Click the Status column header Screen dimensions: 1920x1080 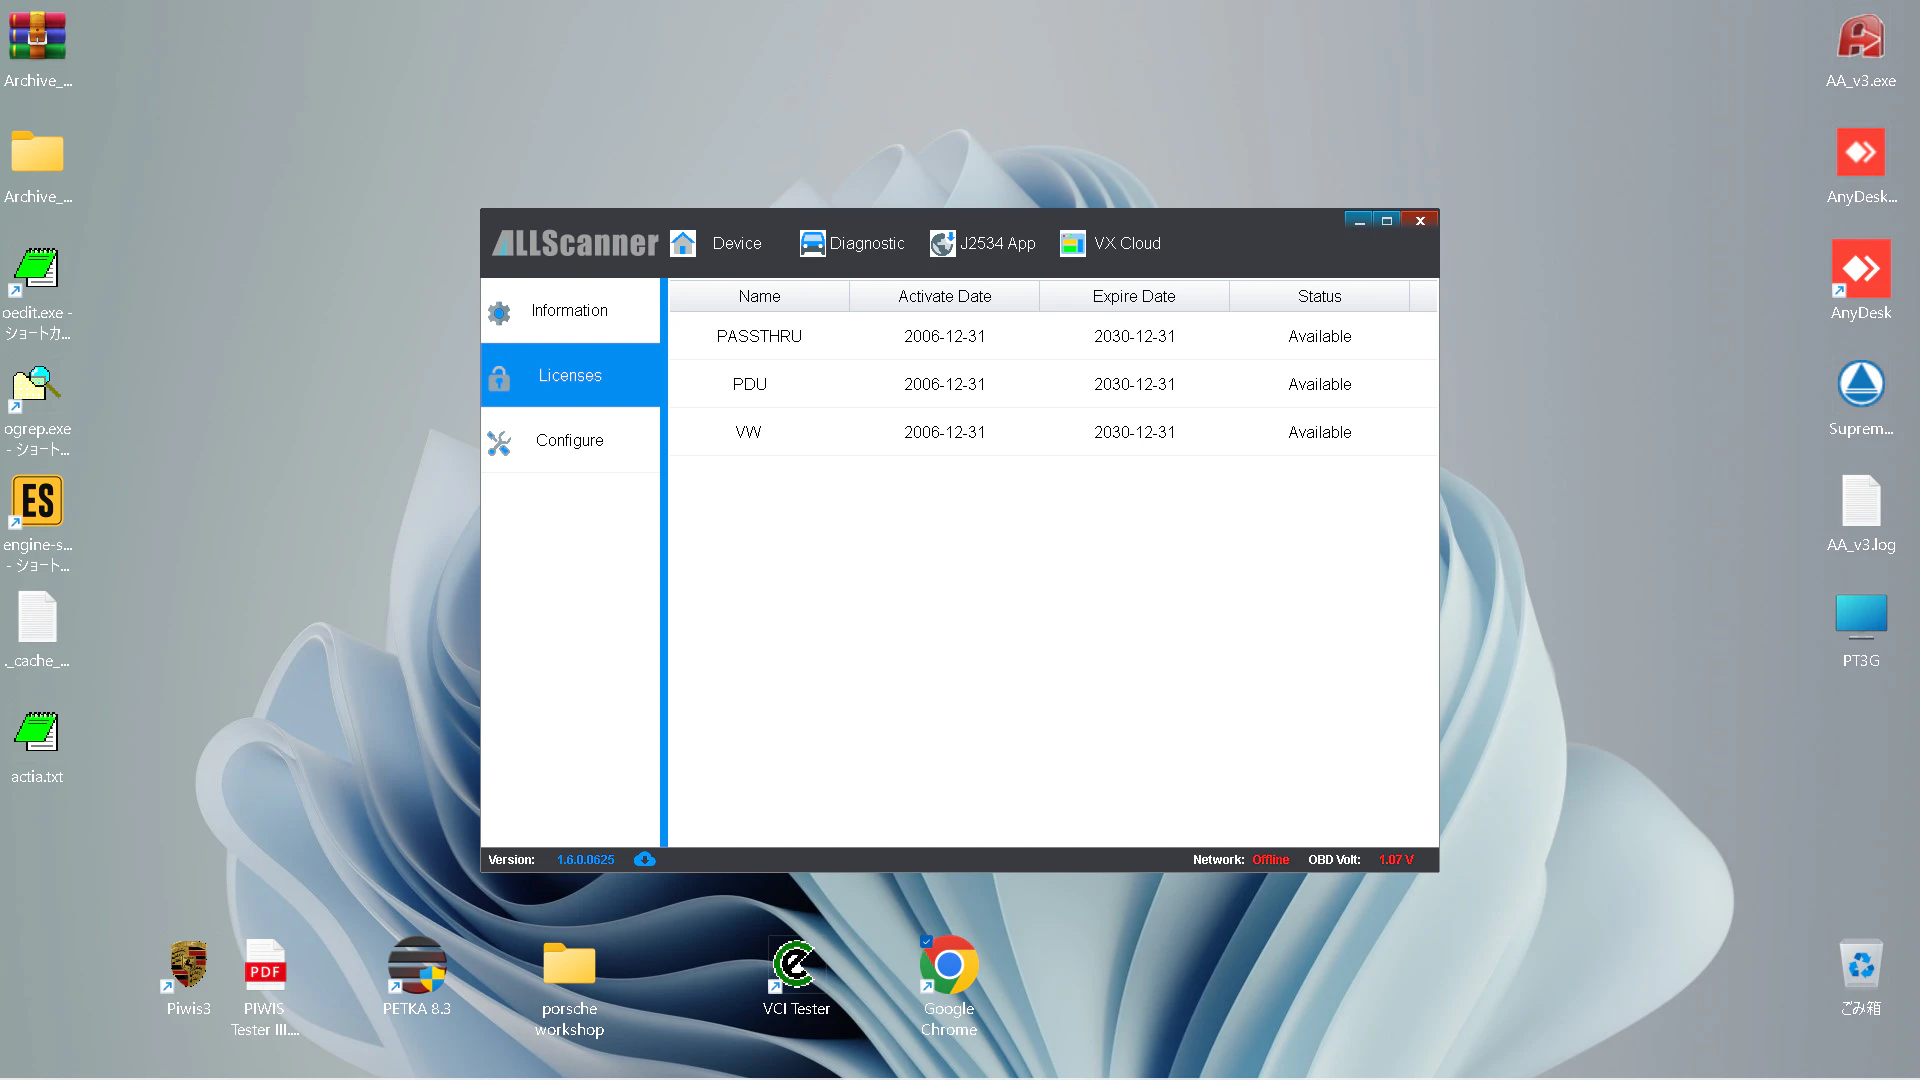1319,296
